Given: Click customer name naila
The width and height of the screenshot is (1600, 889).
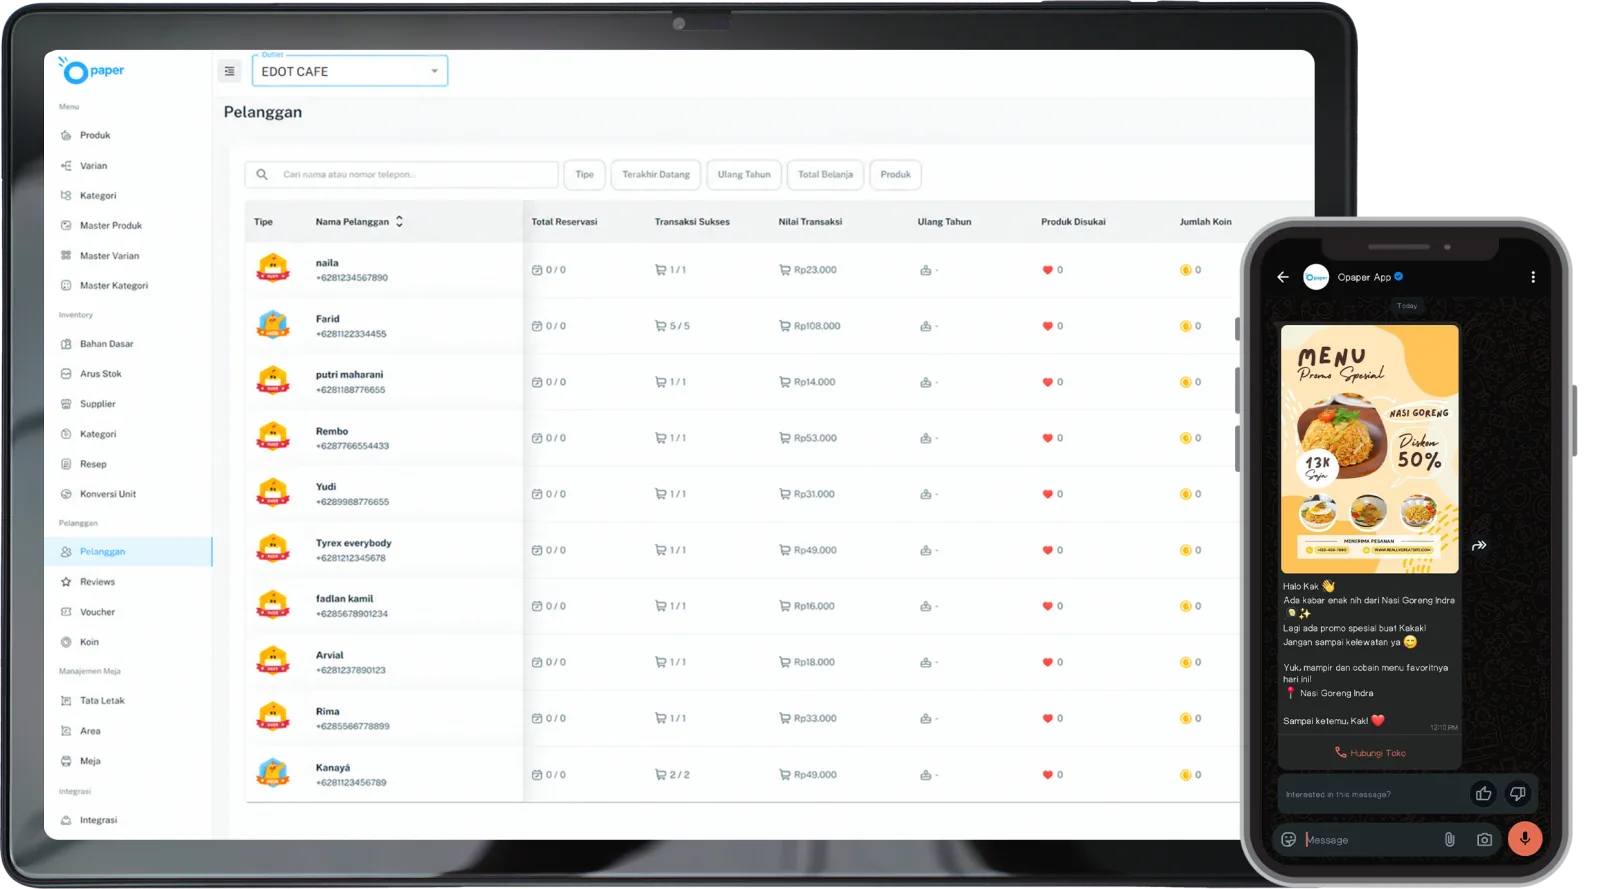Looking at the screenshot, I should (x=327, y=263).
